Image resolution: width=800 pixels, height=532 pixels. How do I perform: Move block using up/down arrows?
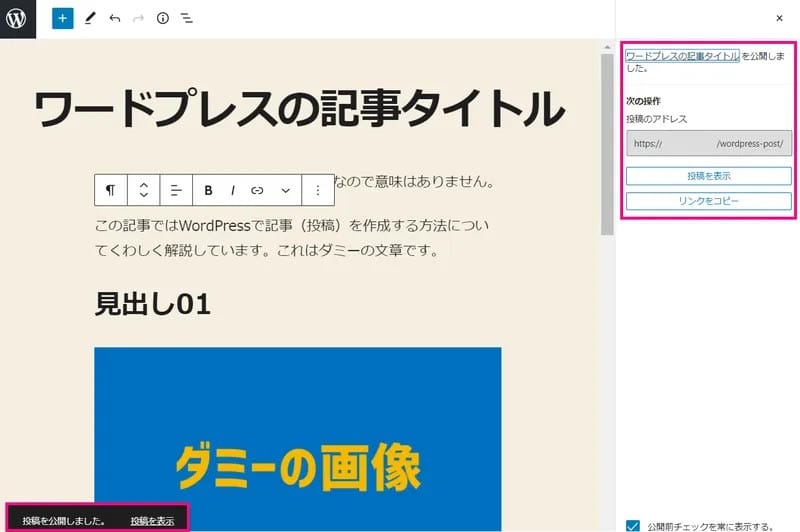coord(143,190)
